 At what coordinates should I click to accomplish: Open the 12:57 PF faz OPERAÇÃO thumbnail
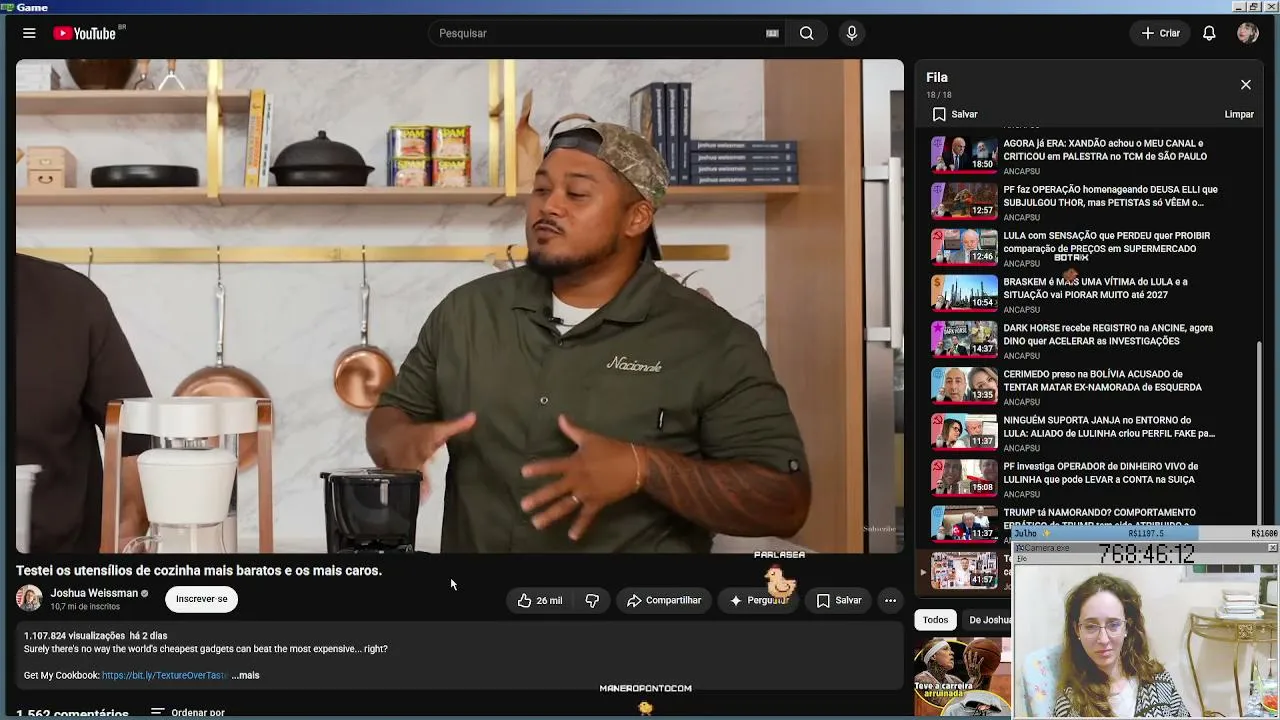pyautogui.click(x=964, y=200)
